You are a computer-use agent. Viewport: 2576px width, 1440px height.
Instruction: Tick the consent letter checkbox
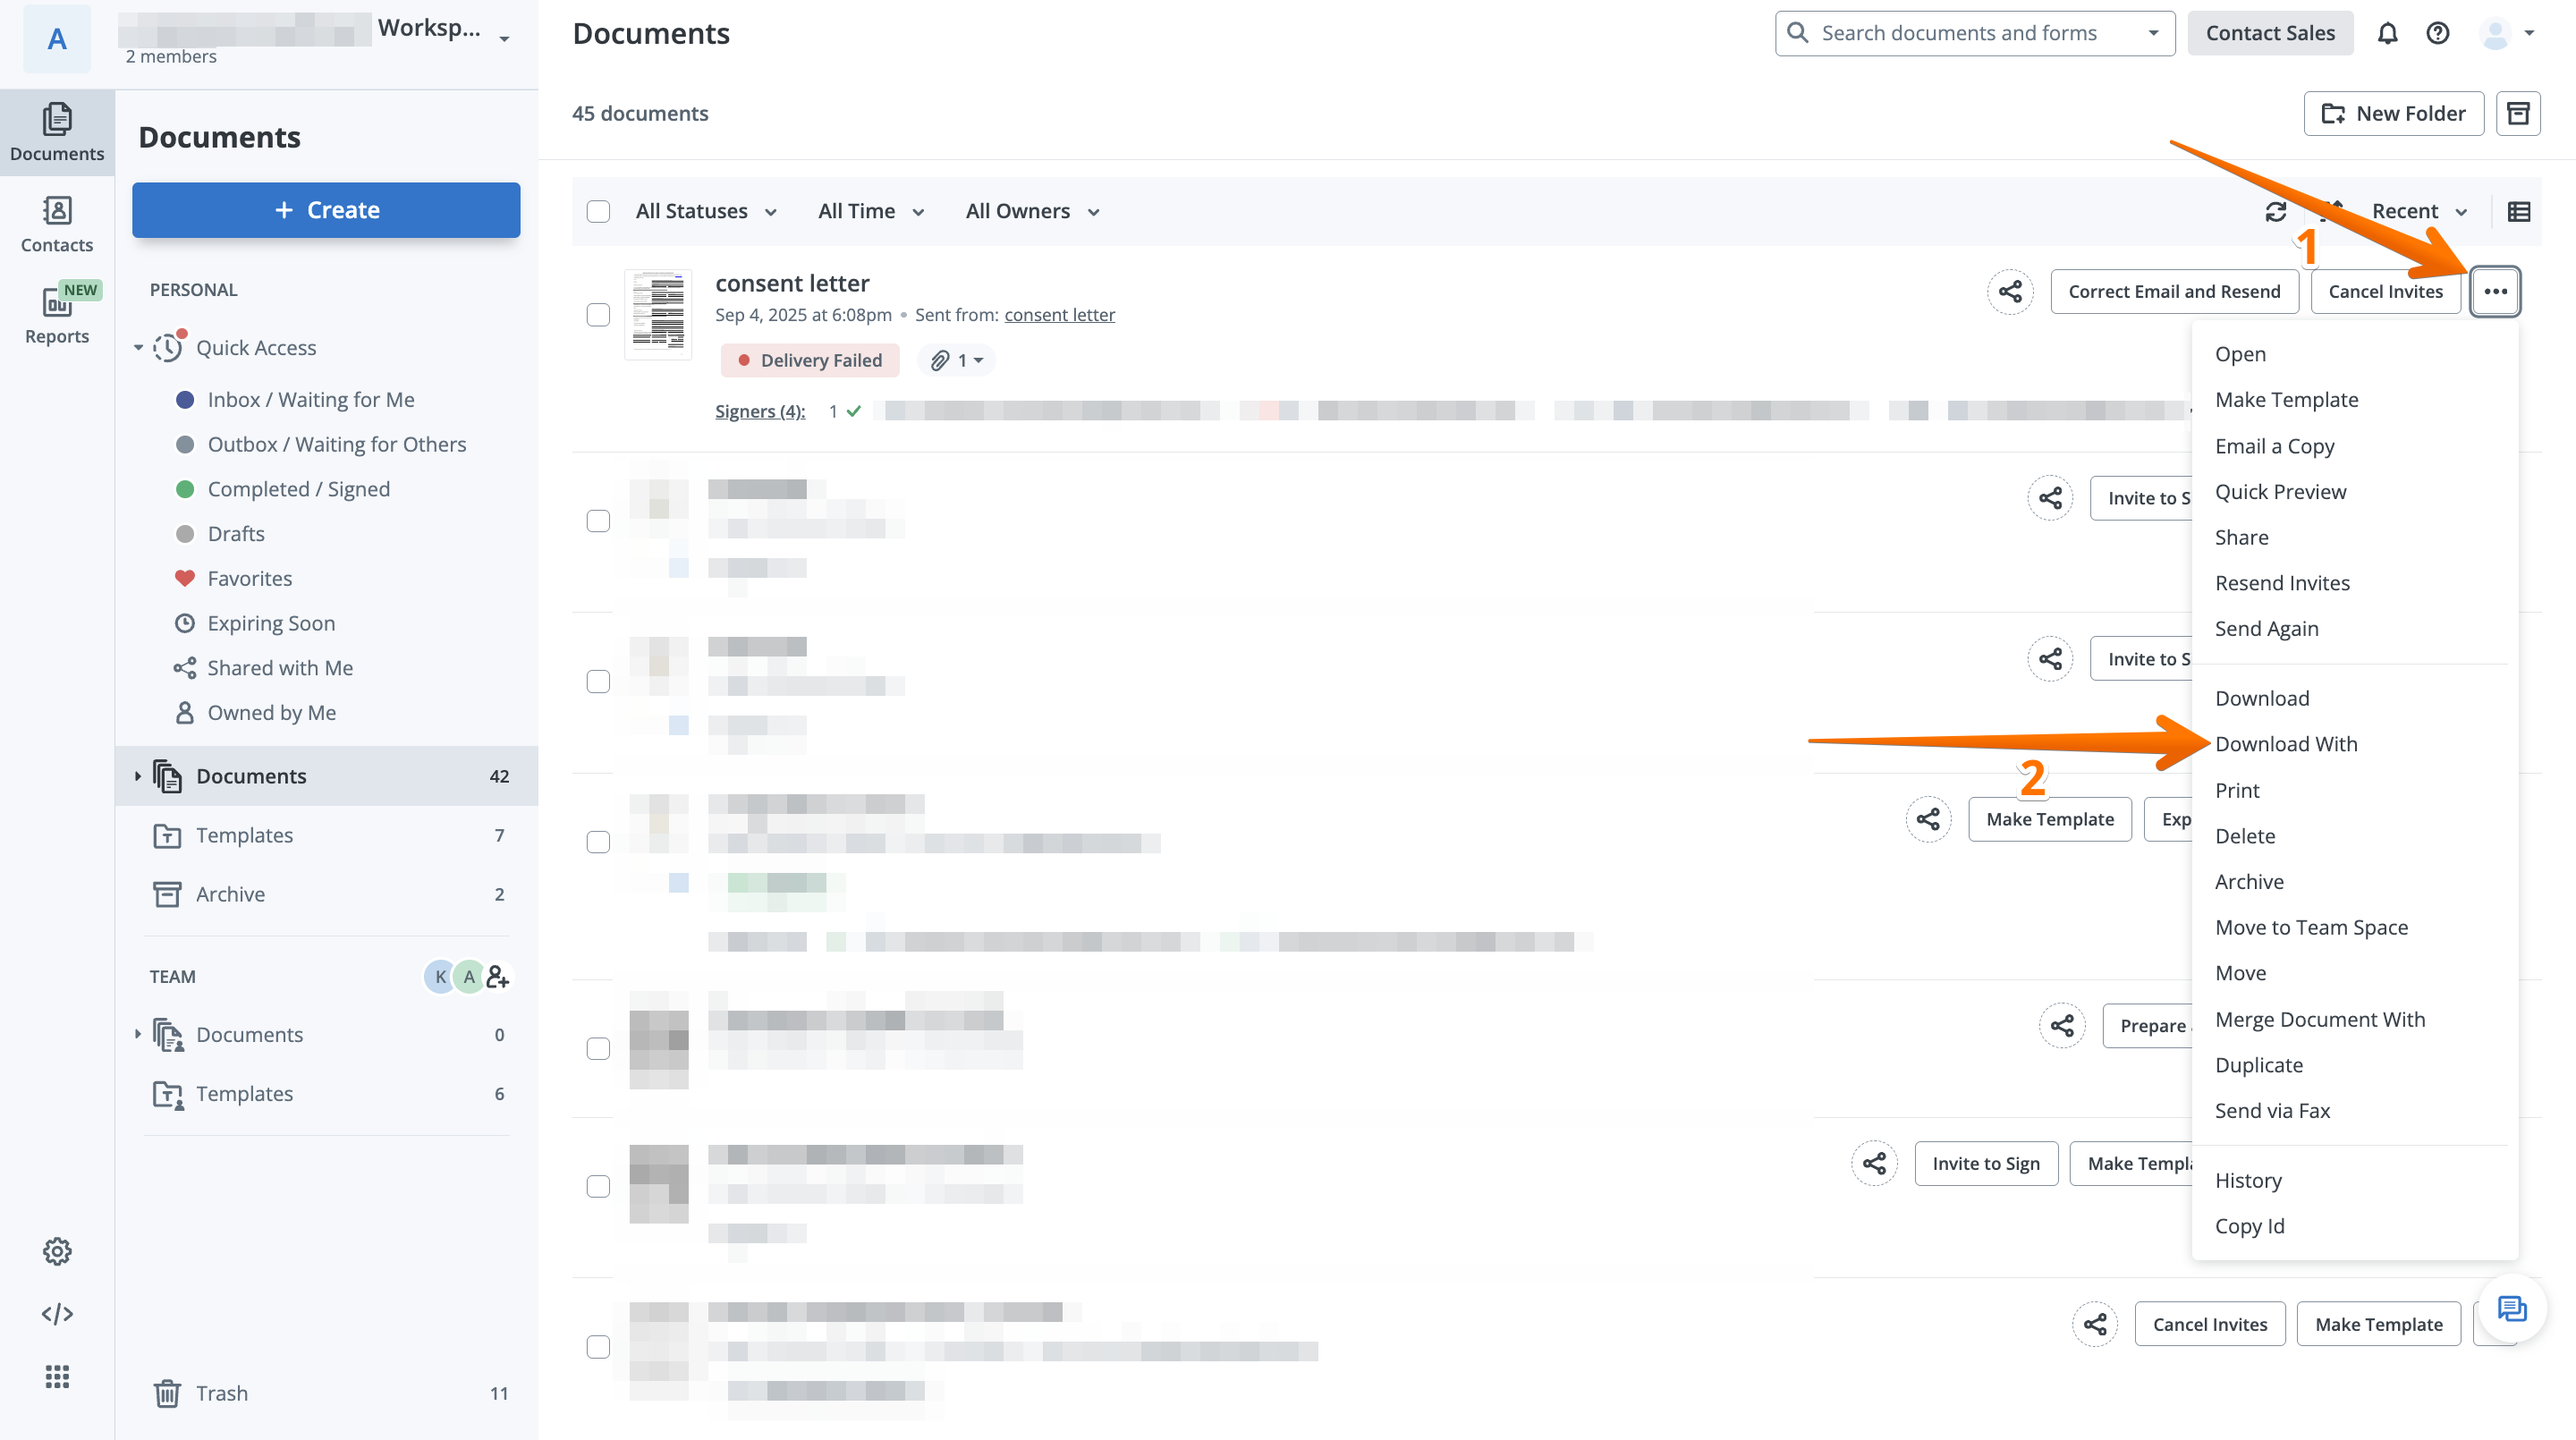[x=598, y=315]
